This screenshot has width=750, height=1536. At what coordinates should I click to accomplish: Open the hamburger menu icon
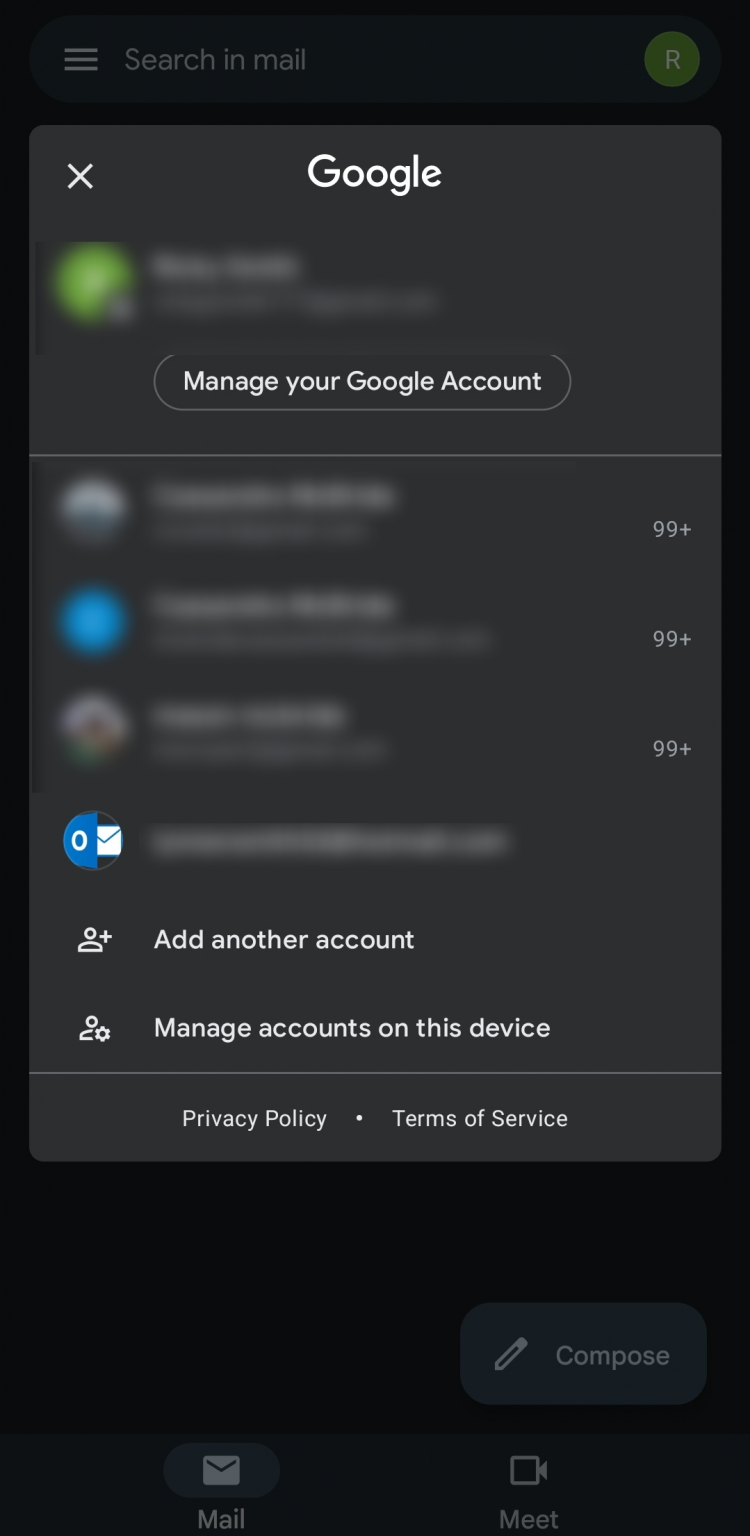[x=80, y=59]
